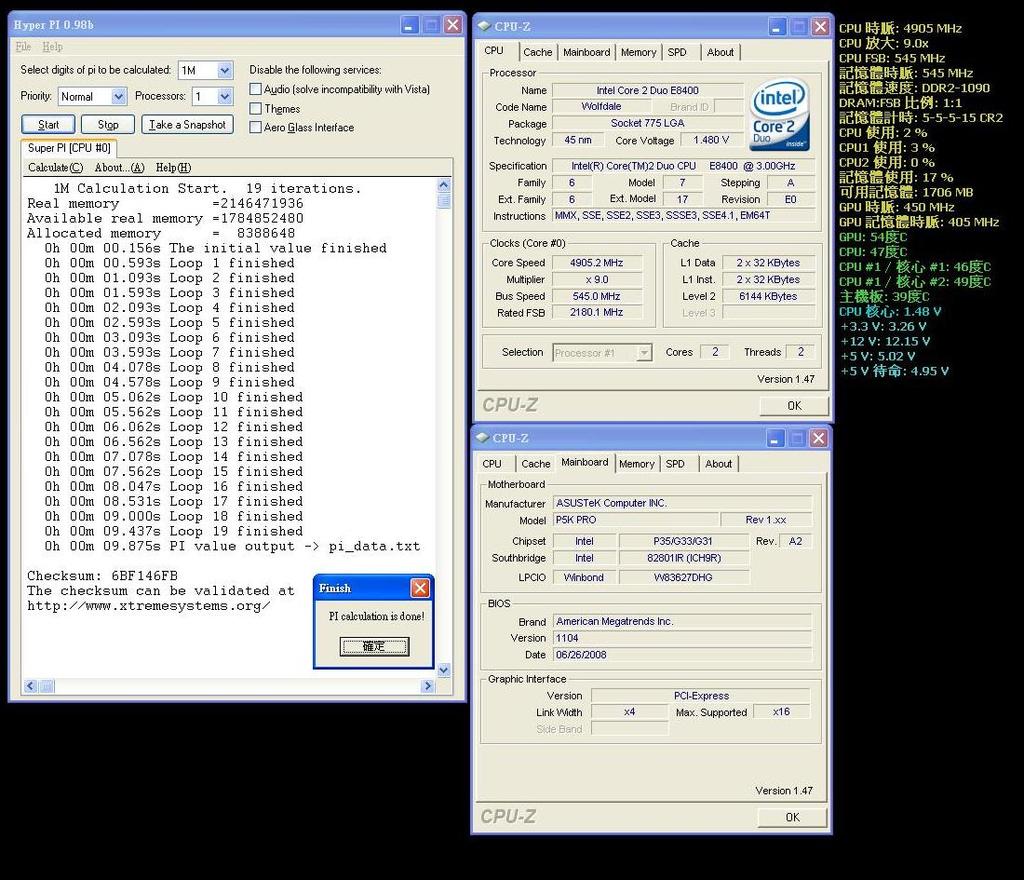Select the Super PI [CPU #0] tab

pyautogui.click(x=69, y=148)
